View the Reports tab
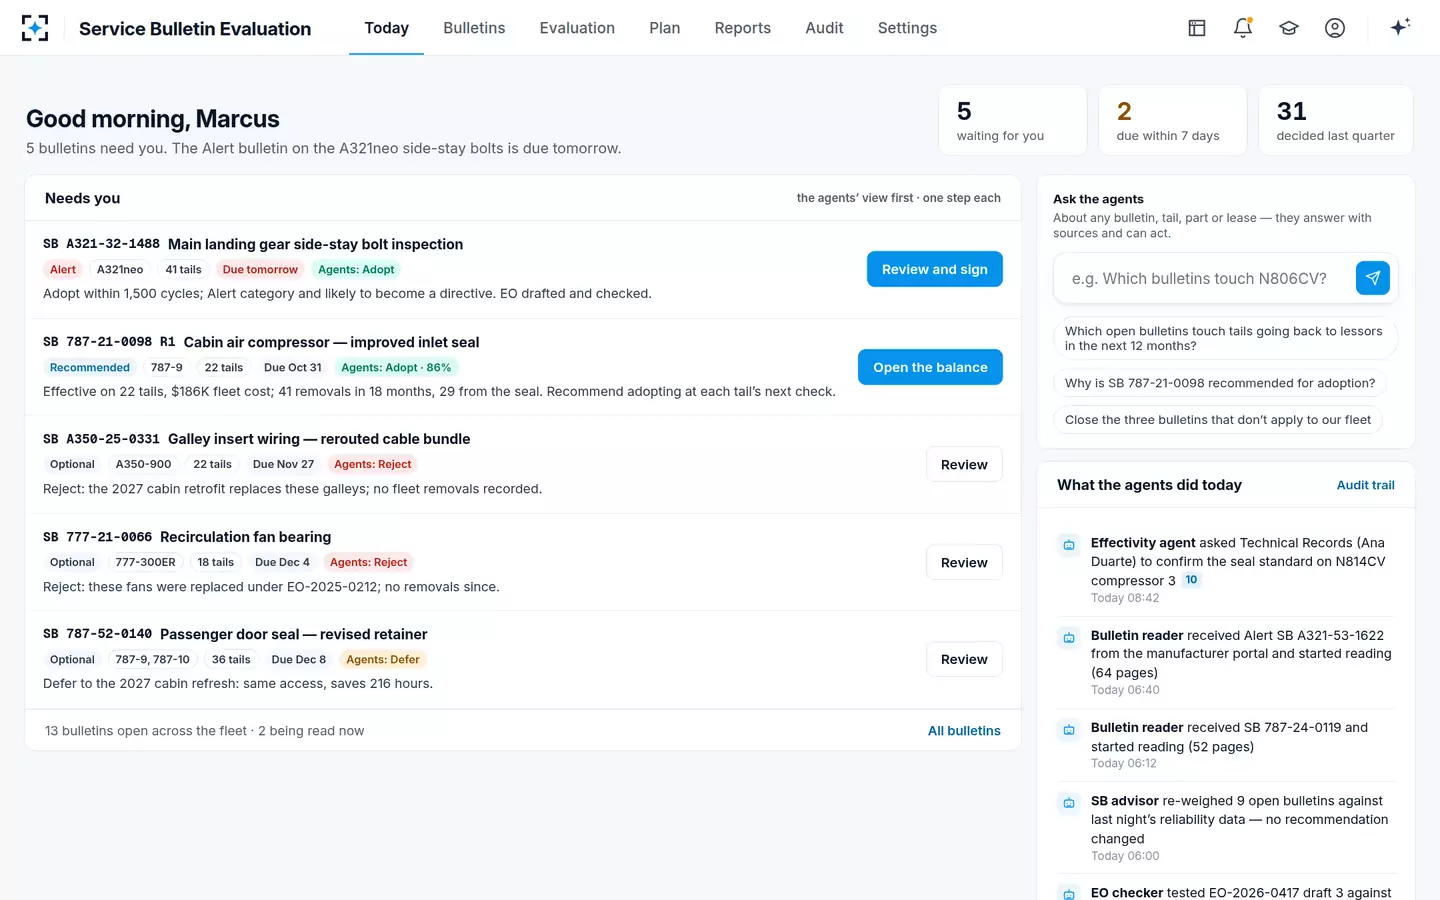Image resolution: width=1440 pixels, height=900 pixels. (743, 28)
